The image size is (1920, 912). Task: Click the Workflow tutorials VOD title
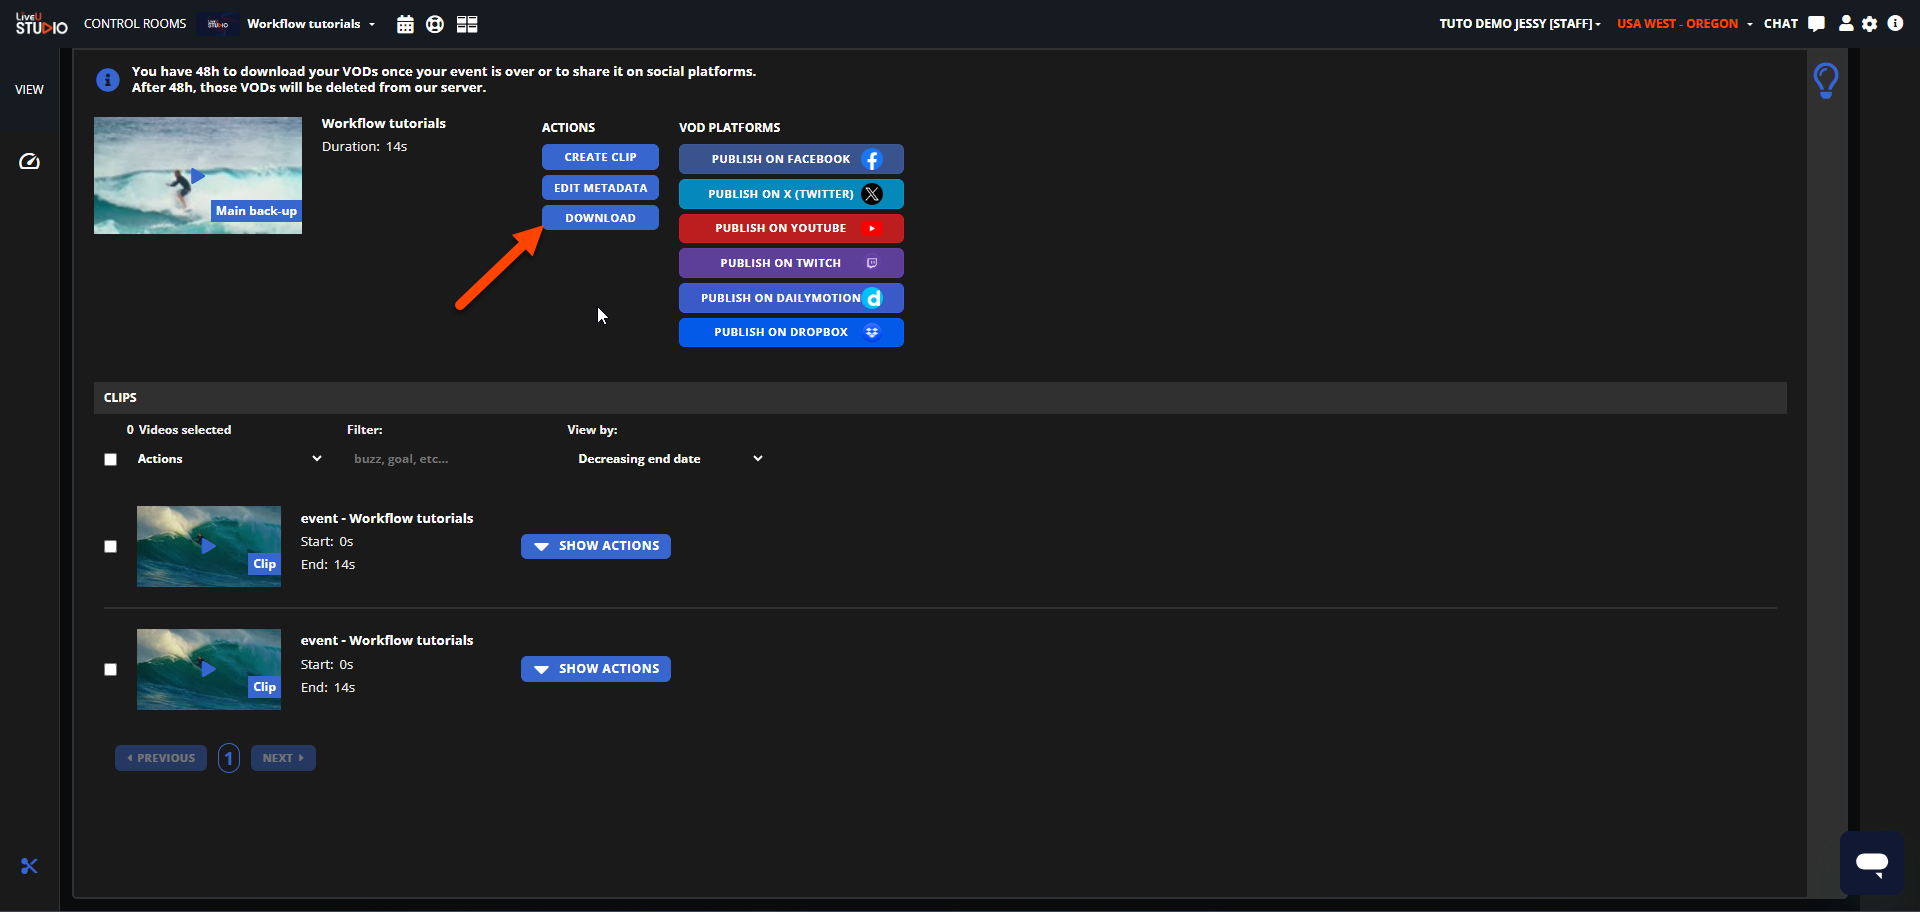(x=384, y=124)
